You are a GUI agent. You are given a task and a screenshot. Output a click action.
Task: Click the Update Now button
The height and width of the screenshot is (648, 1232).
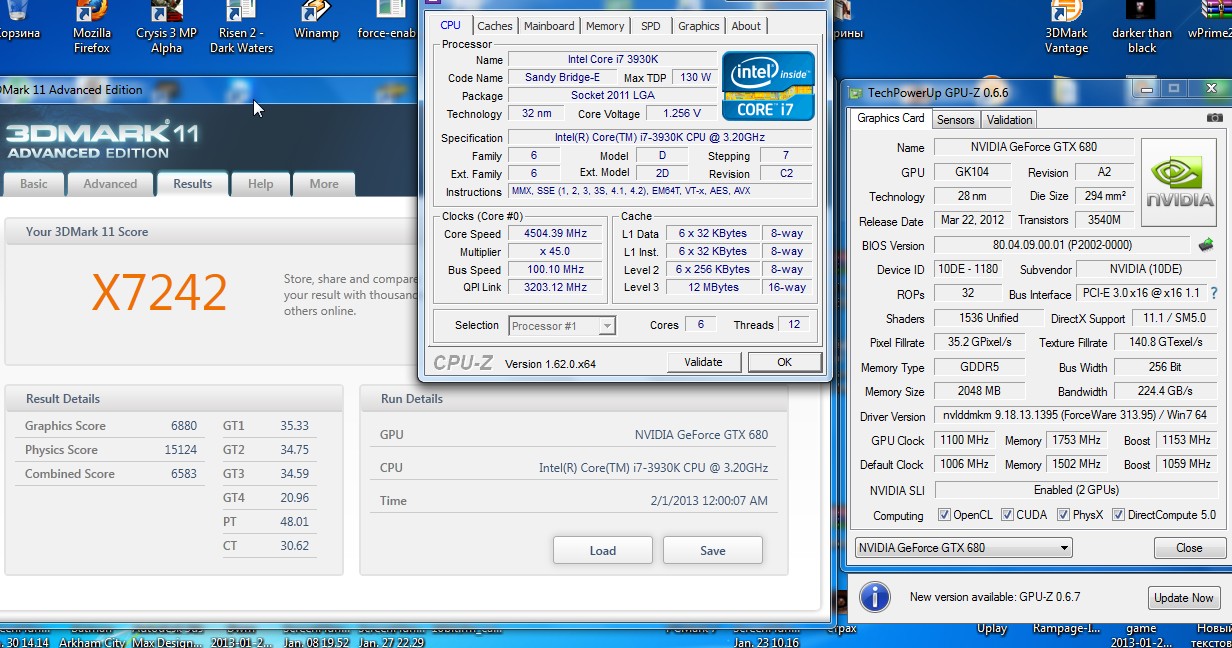click(1183, 598)
